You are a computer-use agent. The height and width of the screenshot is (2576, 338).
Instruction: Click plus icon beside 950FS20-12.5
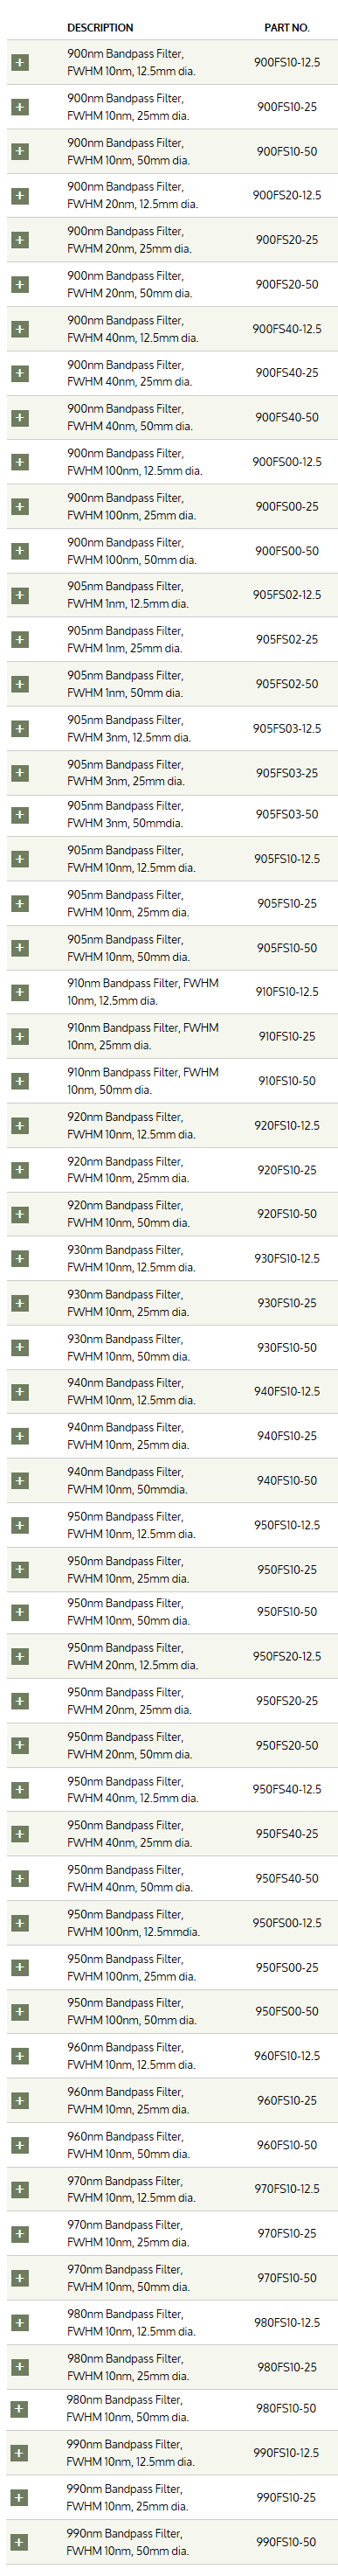click(19, 1657)
